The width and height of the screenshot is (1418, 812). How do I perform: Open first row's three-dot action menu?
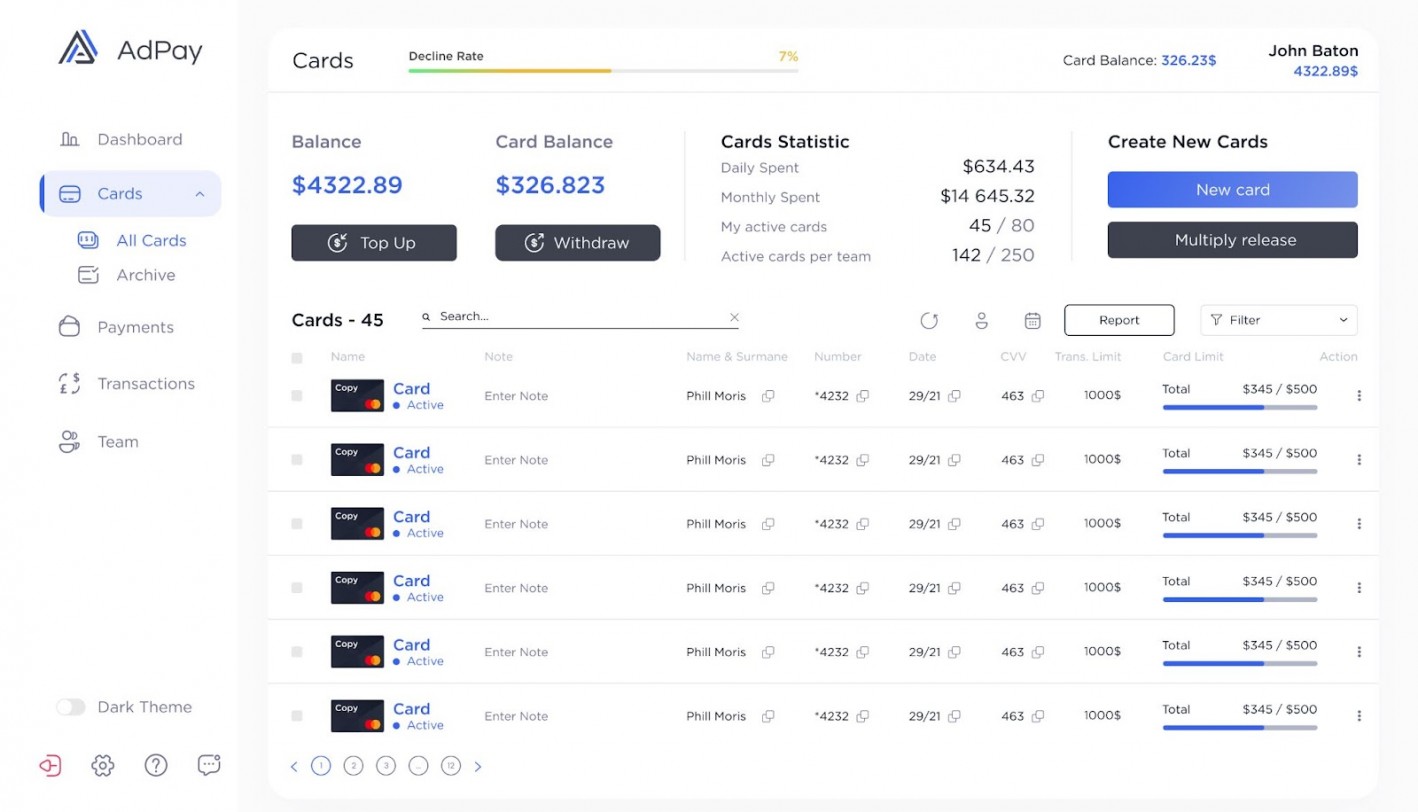[1359, 396]
